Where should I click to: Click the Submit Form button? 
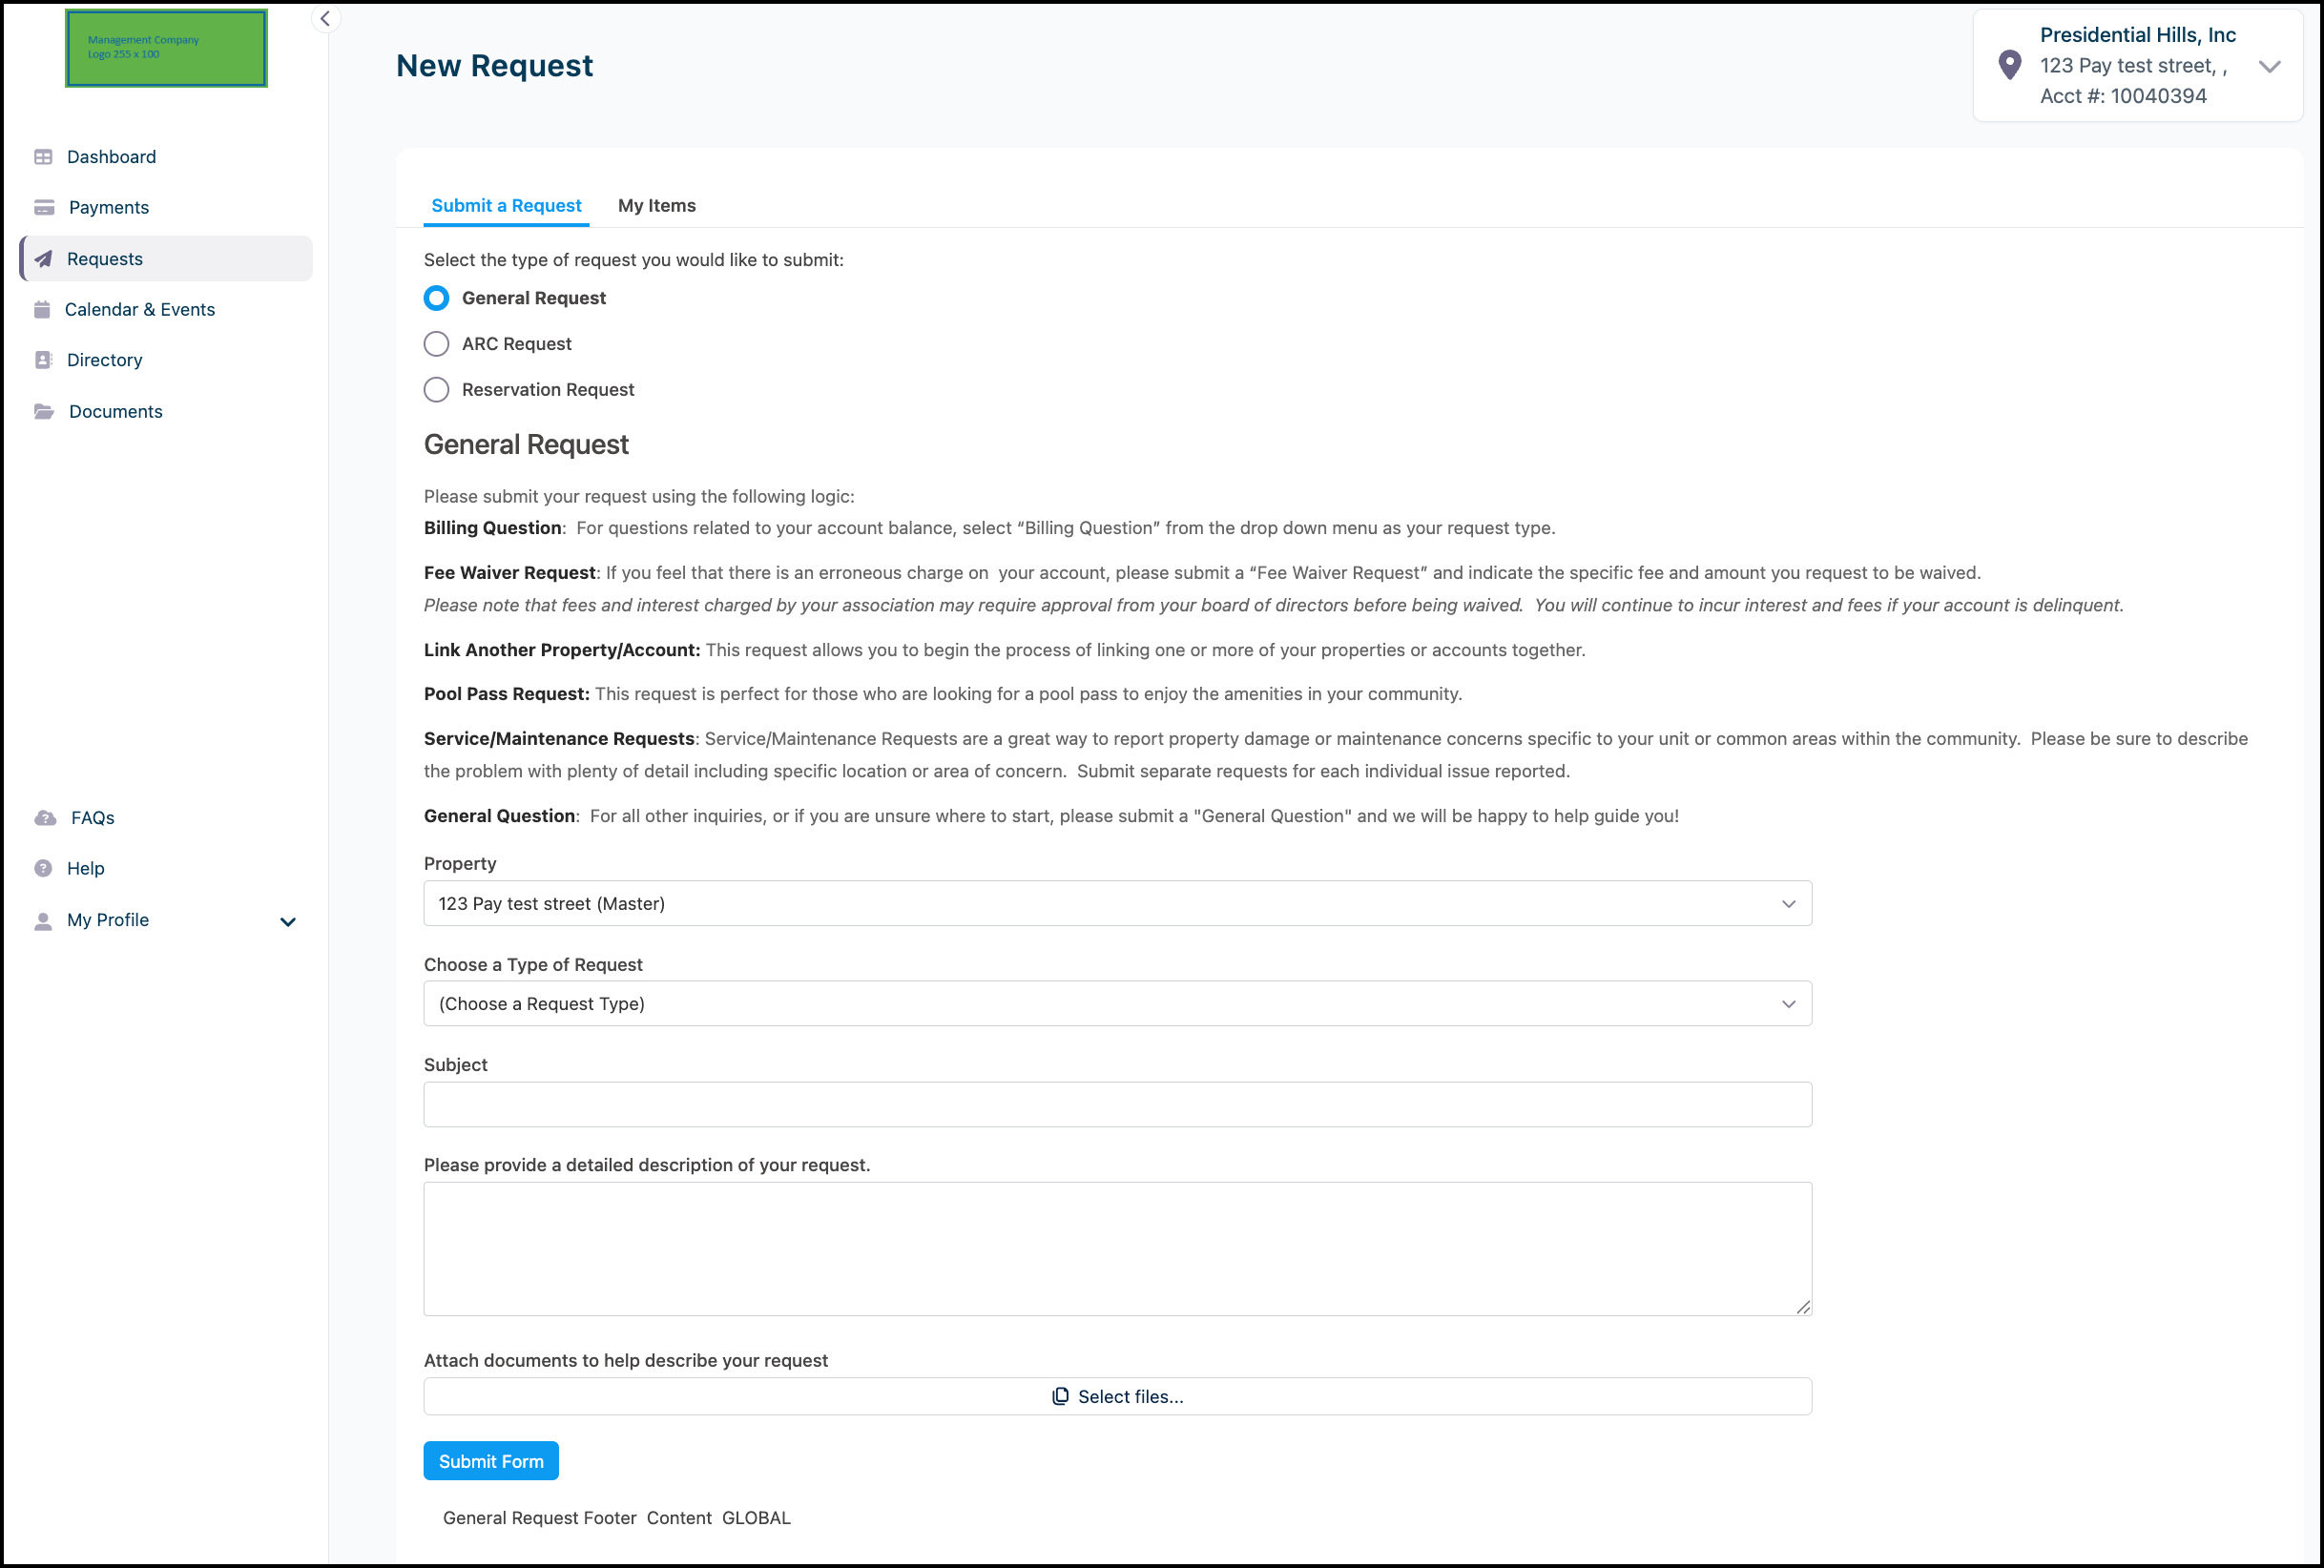coord(491,1461)
